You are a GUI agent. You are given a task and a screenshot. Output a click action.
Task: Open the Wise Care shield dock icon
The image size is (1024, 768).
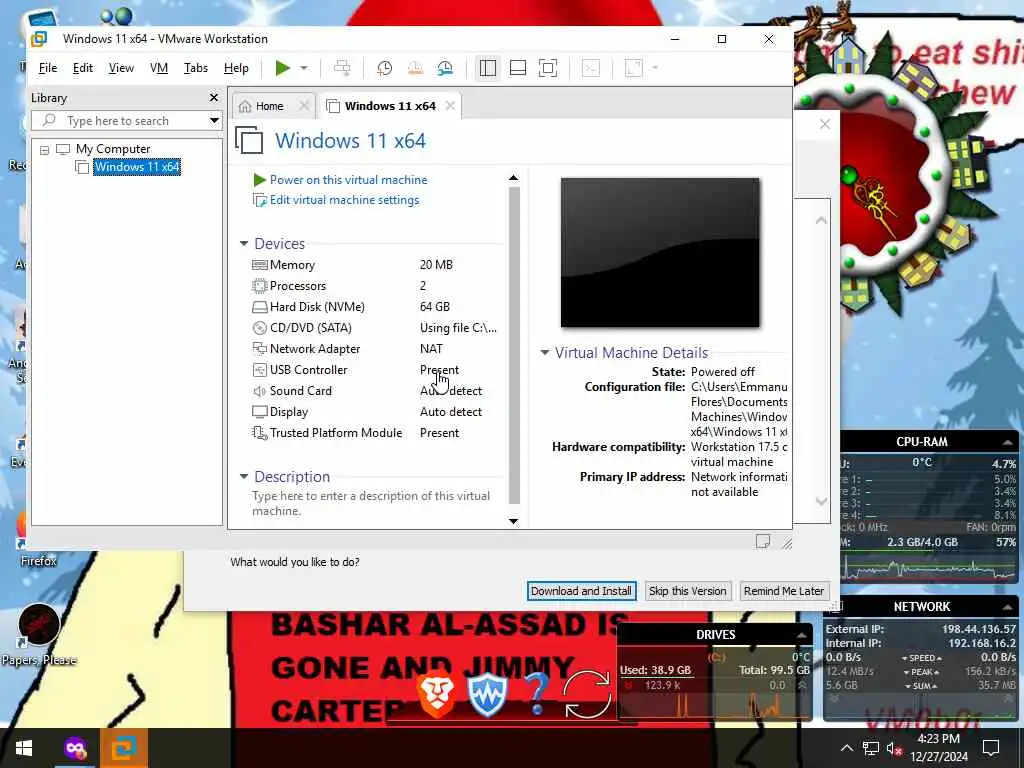pos(487,696)
